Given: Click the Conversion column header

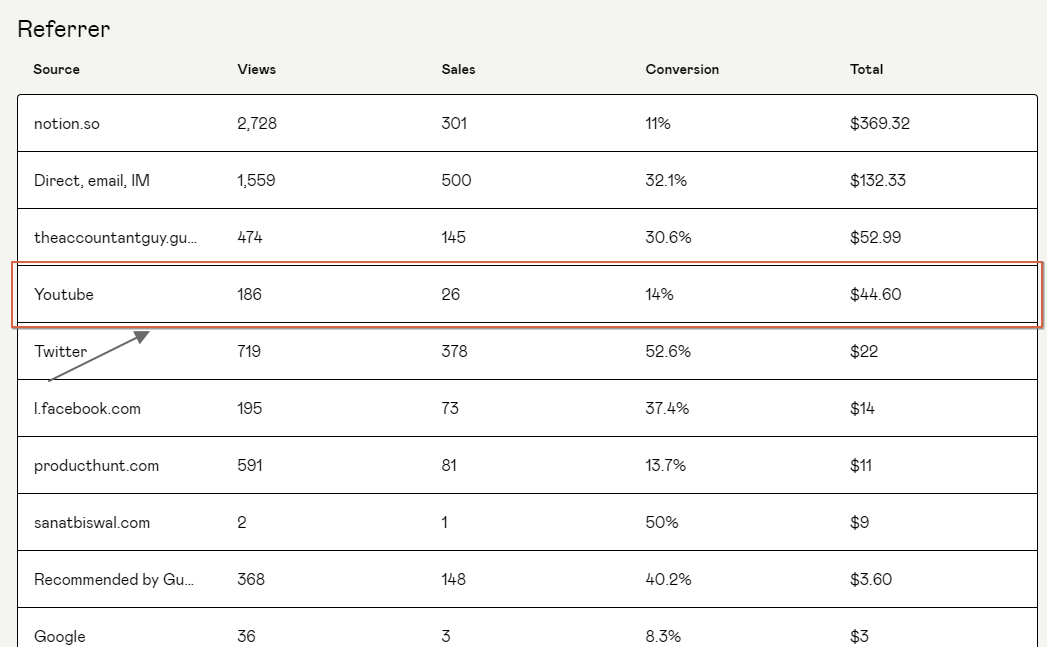Looking at the screenshot, I should click(682, 69).
